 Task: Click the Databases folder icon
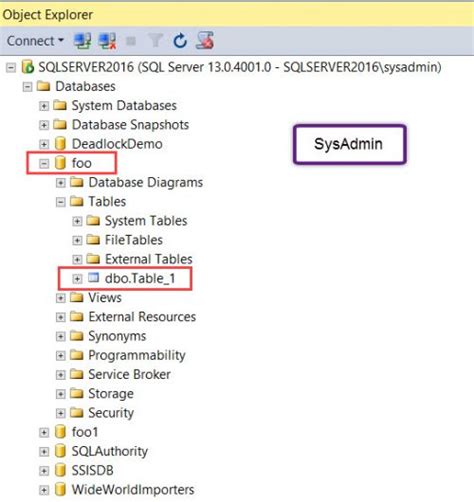[x=44, y=86]
